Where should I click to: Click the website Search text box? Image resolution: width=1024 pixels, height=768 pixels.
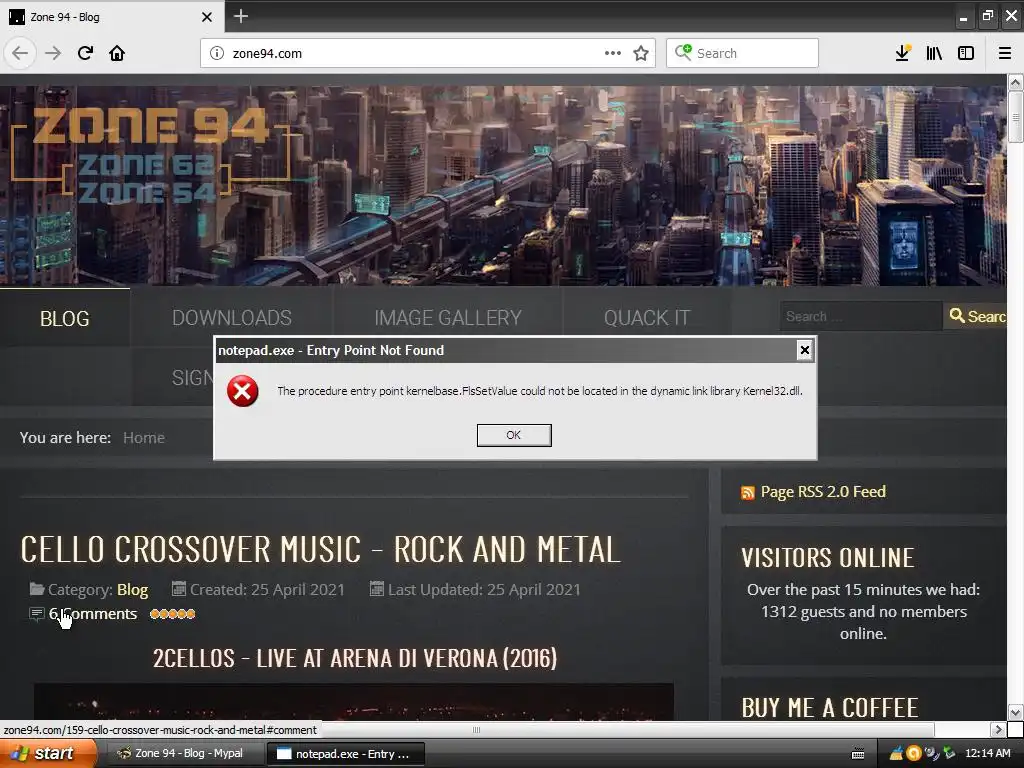tap(860, 317)
